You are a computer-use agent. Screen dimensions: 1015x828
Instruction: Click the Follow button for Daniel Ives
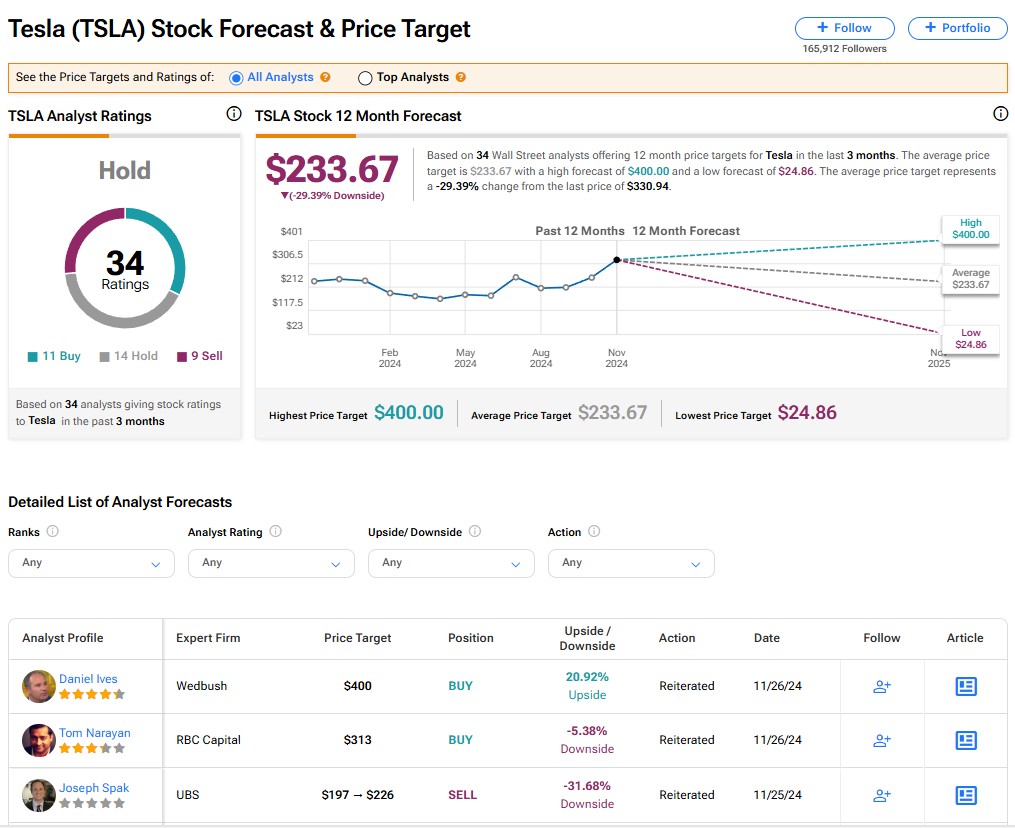pyautogui.click(x=882, y=687)
